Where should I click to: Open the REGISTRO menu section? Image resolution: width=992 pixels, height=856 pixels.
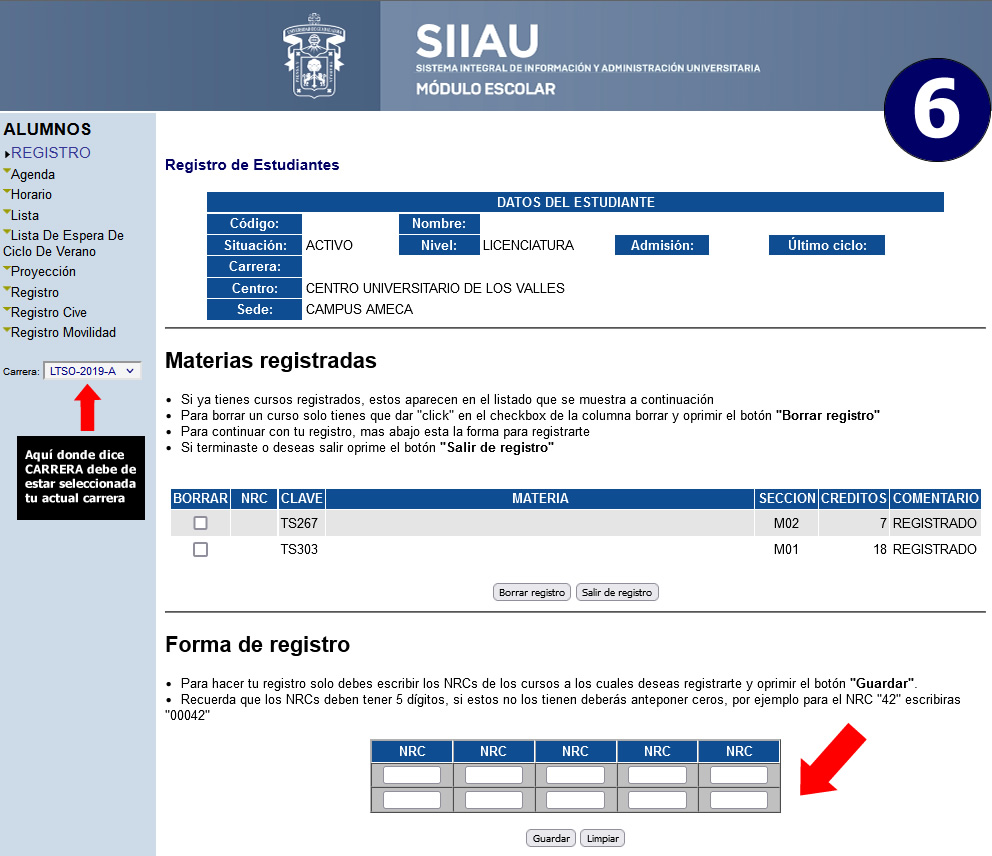[x=51, y=152]
